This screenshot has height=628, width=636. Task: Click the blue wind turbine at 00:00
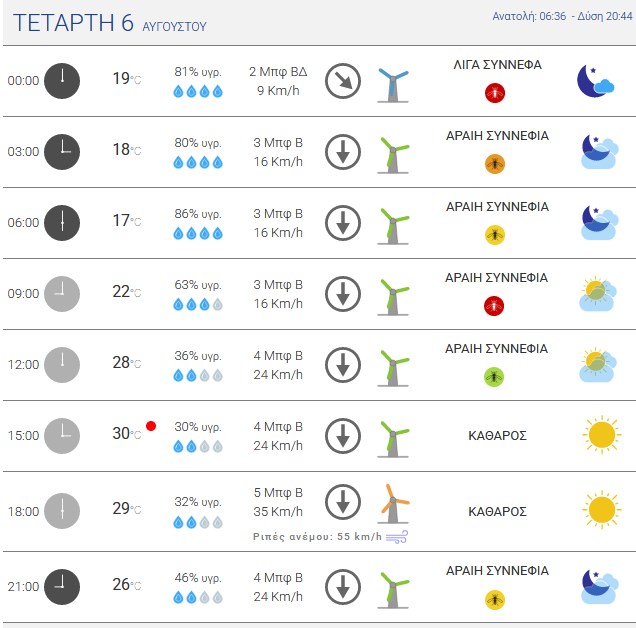coord(393,85)
